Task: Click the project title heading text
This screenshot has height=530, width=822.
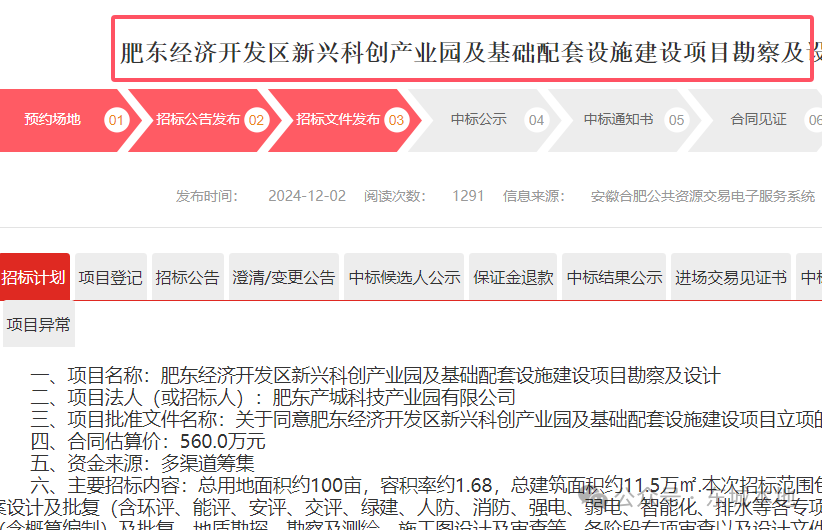Action: tap(471, 52)
